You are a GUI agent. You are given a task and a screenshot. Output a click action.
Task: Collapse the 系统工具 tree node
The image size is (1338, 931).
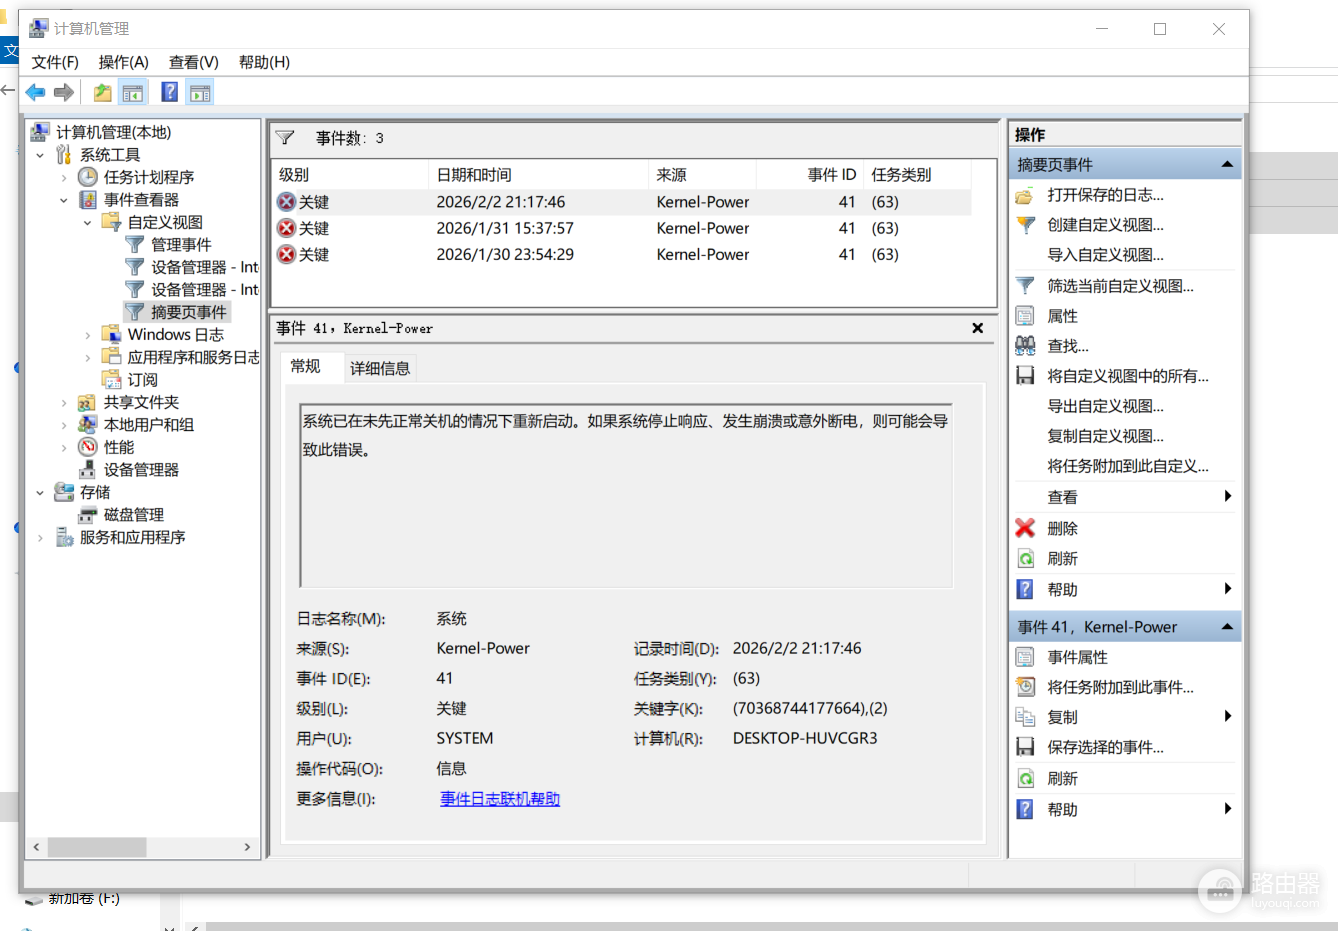(40, 155)
